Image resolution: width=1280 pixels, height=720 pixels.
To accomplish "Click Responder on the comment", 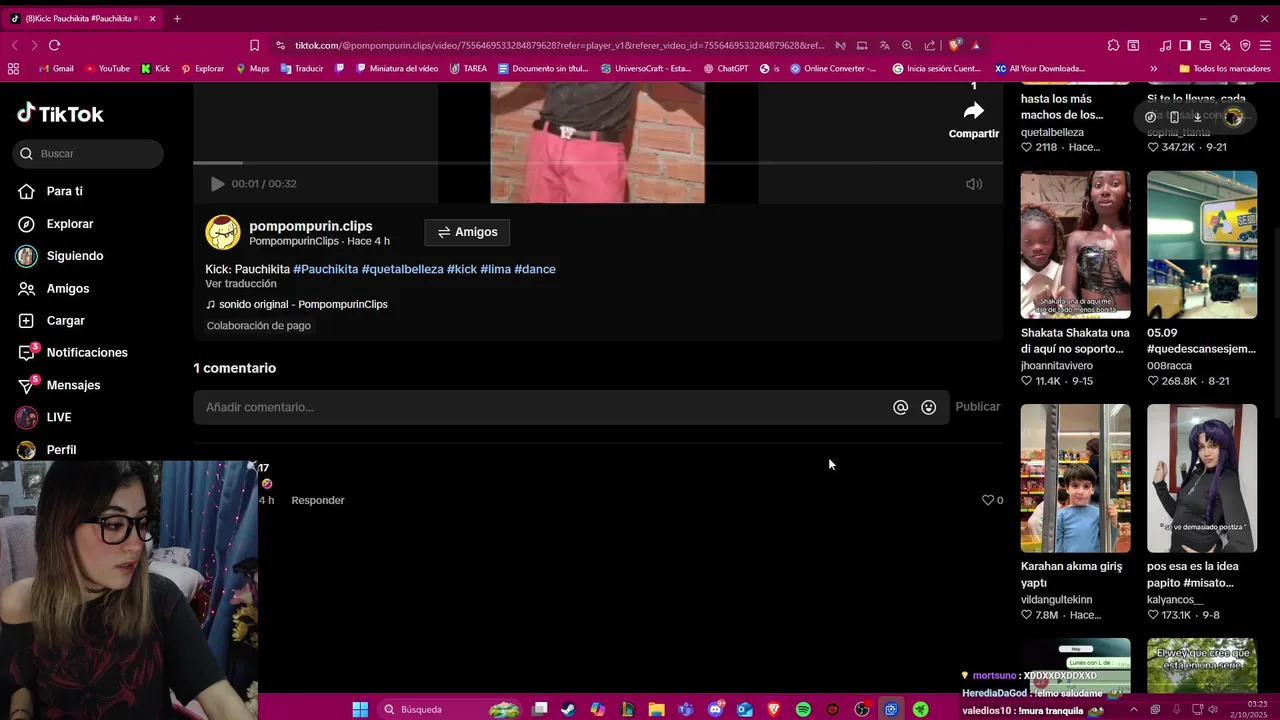I will (318, 500).
